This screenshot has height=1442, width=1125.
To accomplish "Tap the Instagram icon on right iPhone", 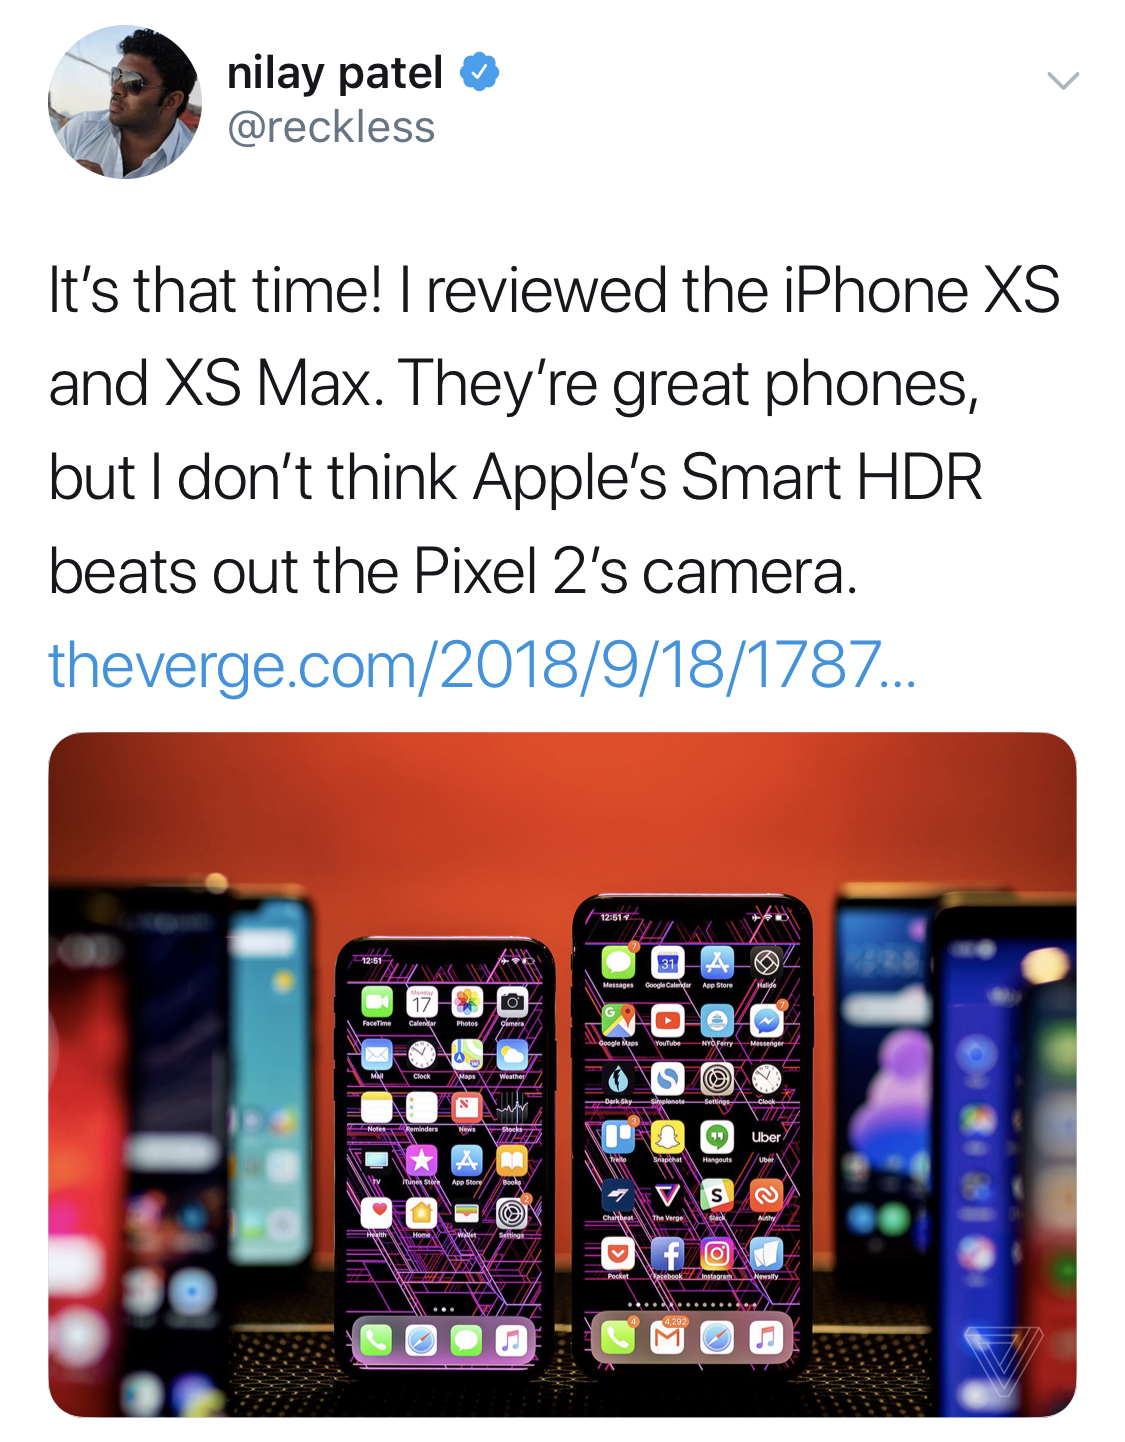I will pyautogui.click(x=716, y=1254).
